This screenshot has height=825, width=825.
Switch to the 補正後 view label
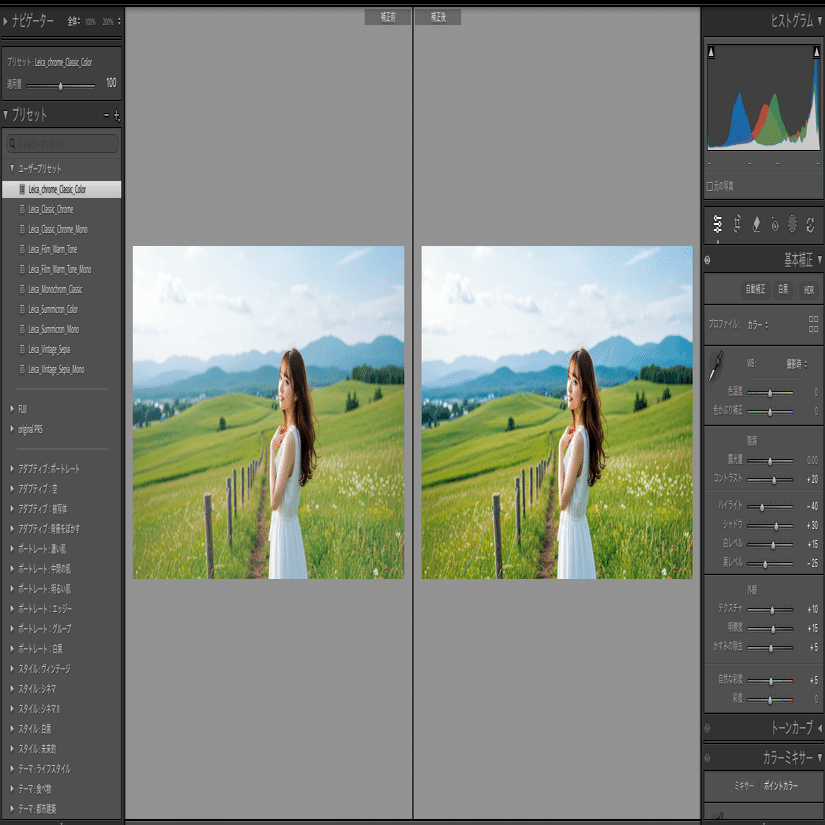[438, 17]
